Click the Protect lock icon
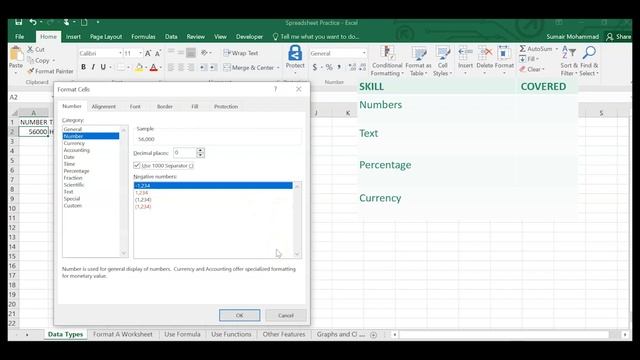 pos(295,53)
